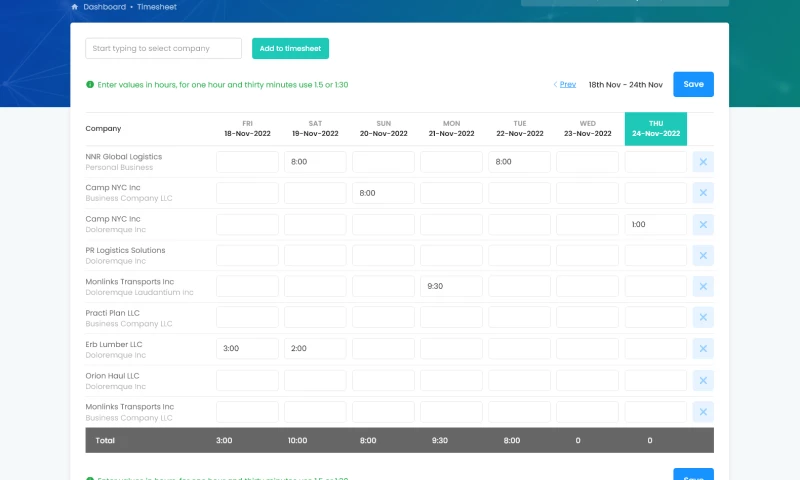Screen dimensions: 800x480
Task: Remove Camp NYC Inc Business Company LLC row
Action: [703, 193]
